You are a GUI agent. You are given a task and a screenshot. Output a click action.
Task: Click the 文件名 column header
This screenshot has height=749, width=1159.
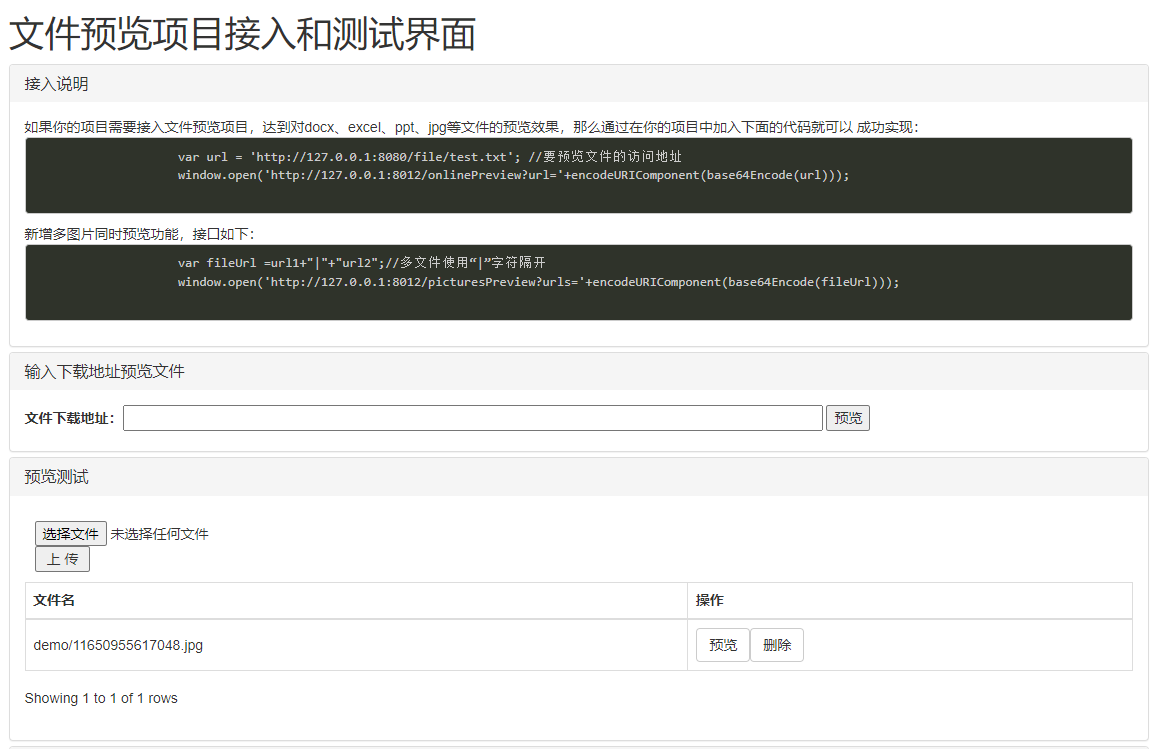(x=356, y=600)
